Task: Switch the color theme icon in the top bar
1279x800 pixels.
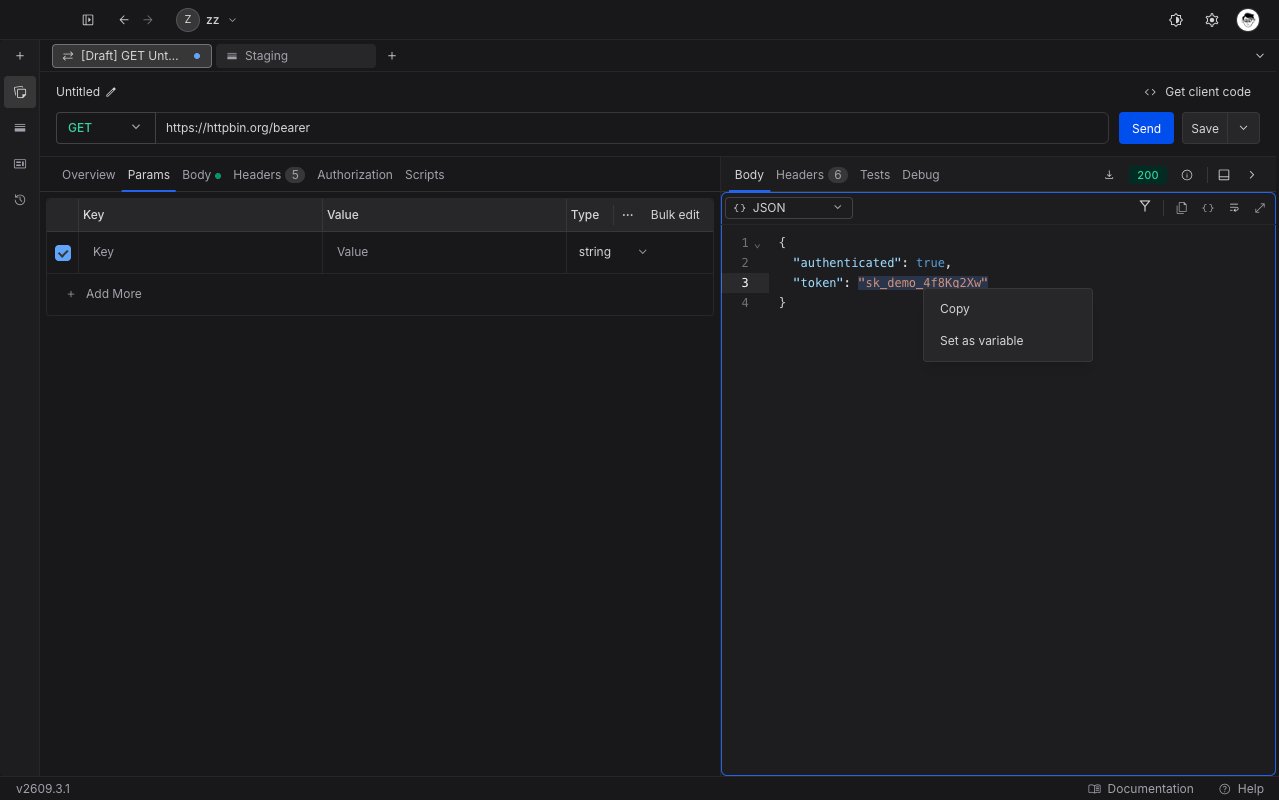Action: (1176, 20)
